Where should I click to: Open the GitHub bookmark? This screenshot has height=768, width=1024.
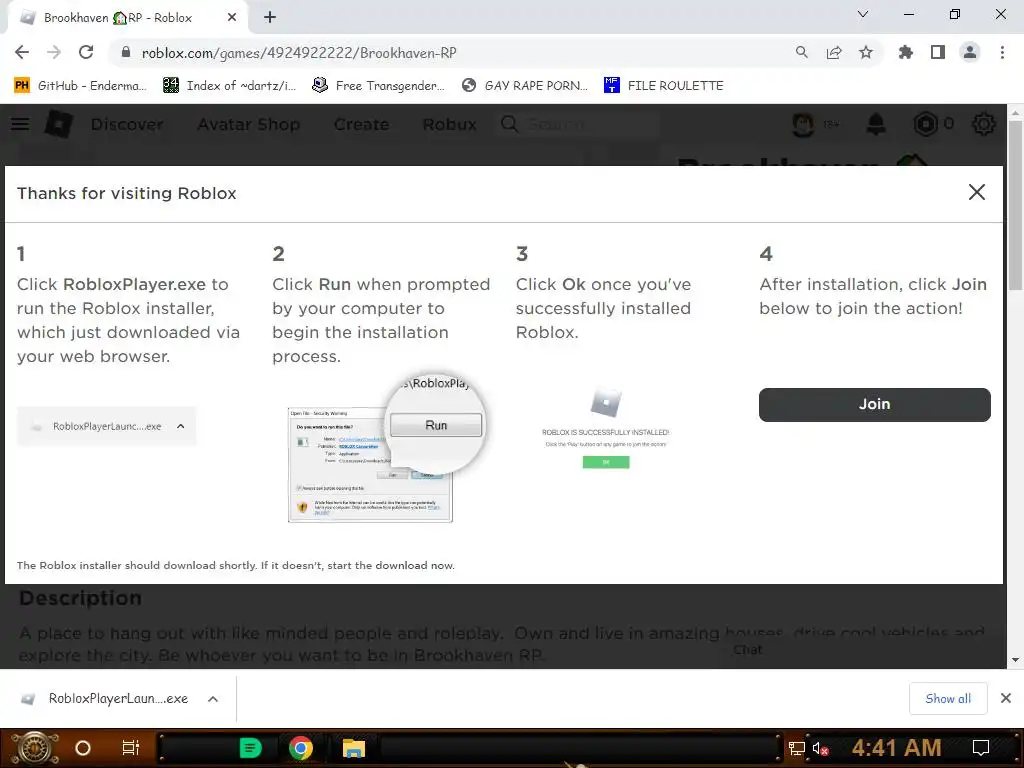[81, 86]
